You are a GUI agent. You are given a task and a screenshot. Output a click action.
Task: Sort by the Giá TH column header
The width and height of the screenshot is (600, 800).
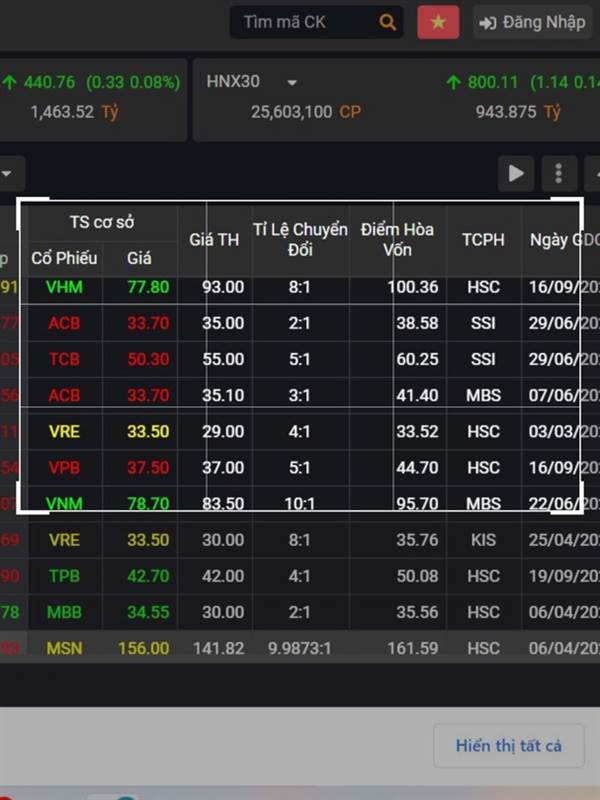pyautogui.click(x=214, y=240)
